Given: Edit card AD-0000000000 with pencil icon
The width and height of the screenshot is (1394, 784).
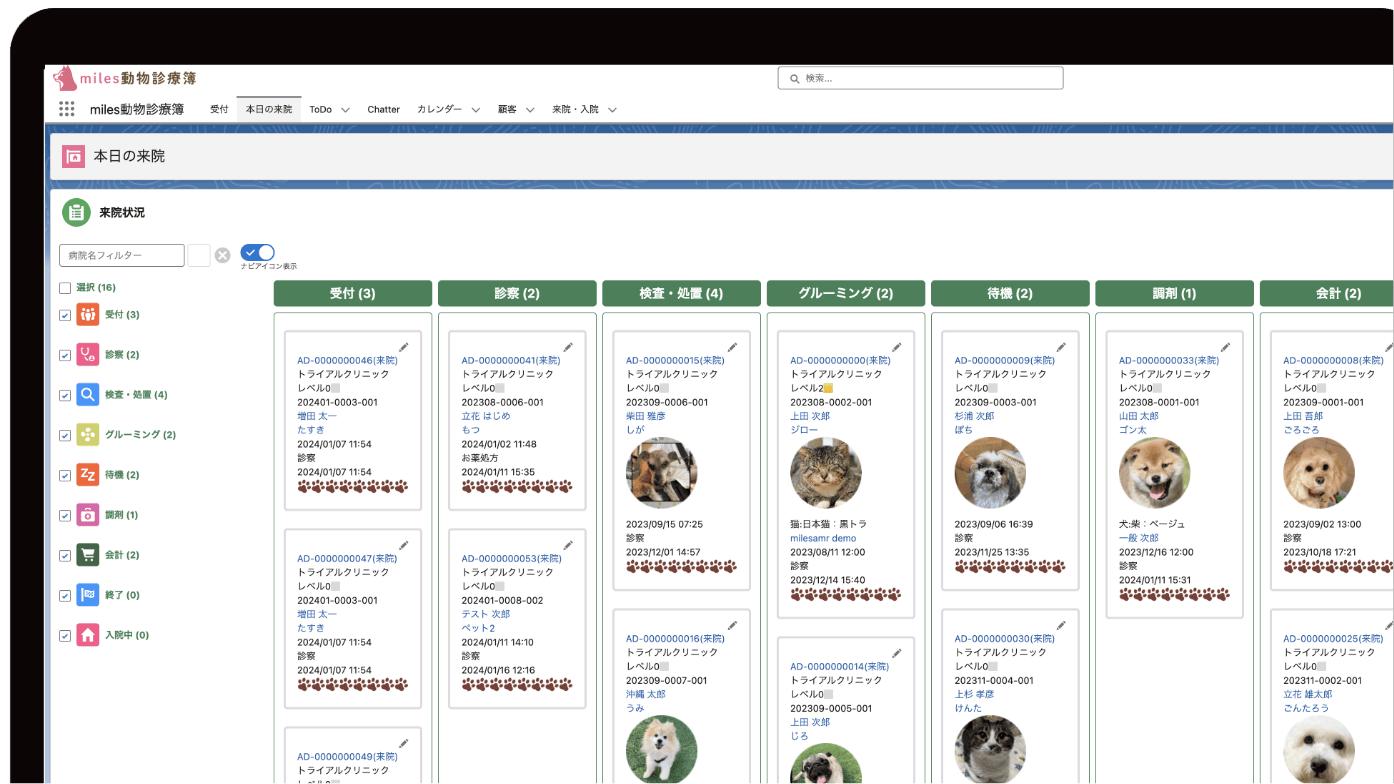Looking at the screenshot, I should [x=896, y=347].
